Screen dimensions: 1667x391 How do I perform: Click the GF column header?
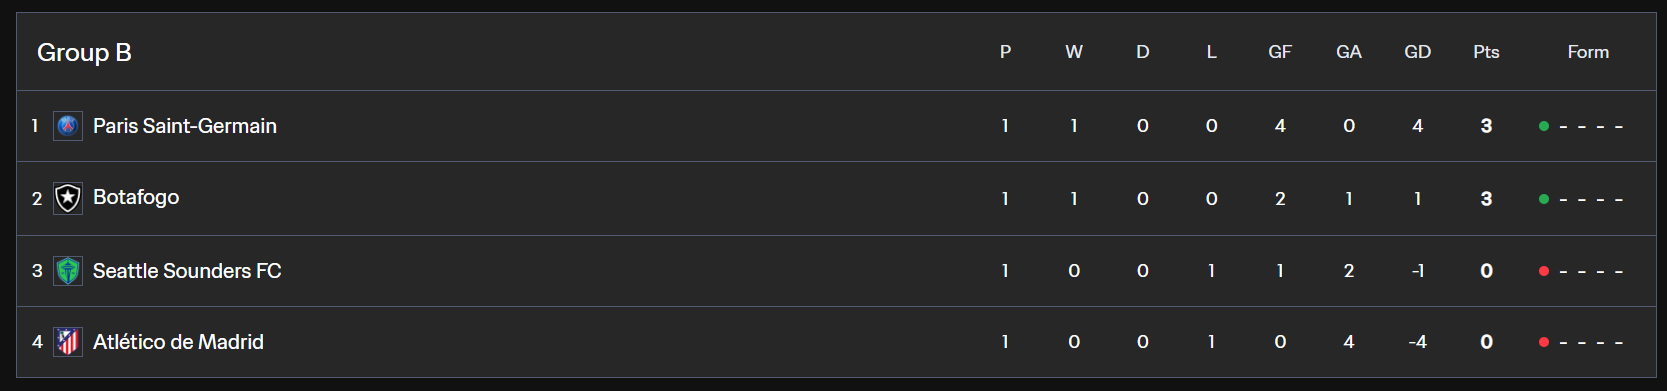(x=1280, y=52)
